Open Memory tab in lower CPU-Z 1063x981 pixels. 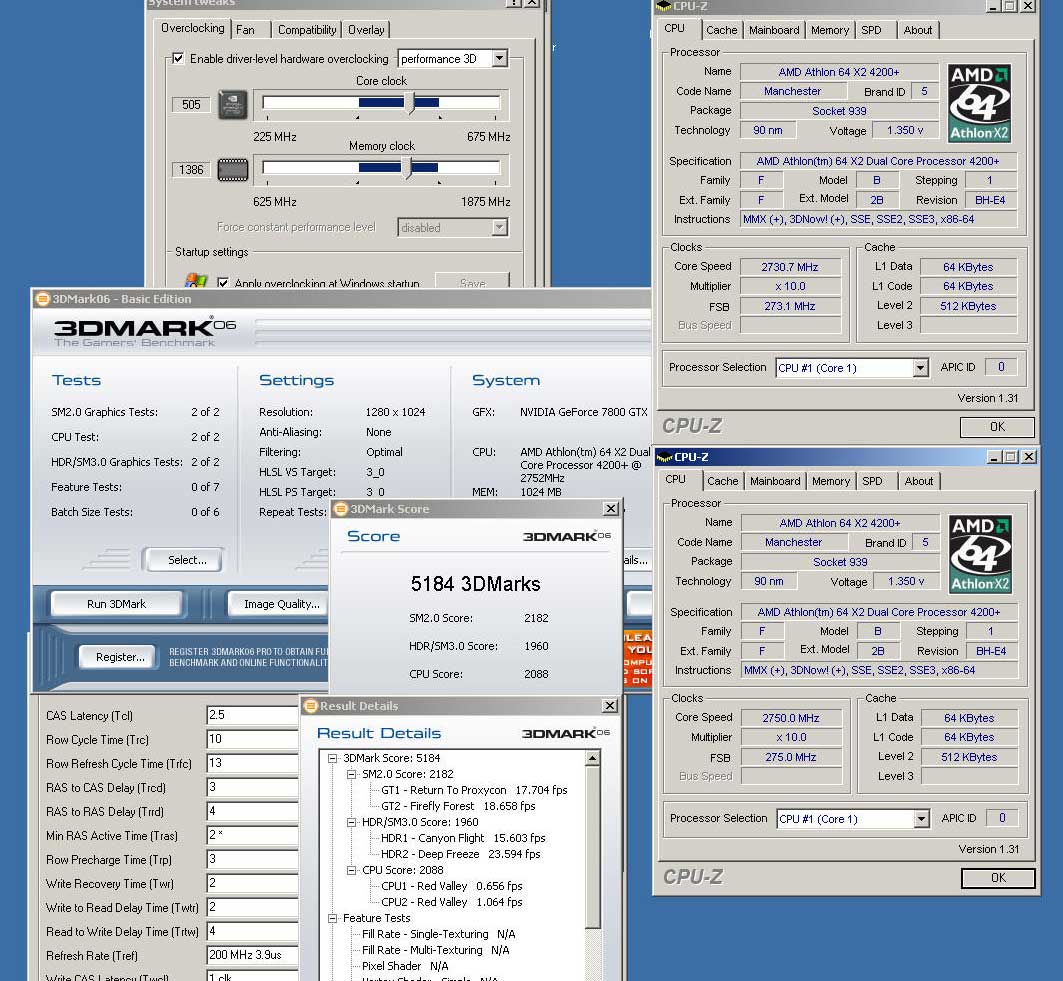pyautogui.click(x=831, y=481)
